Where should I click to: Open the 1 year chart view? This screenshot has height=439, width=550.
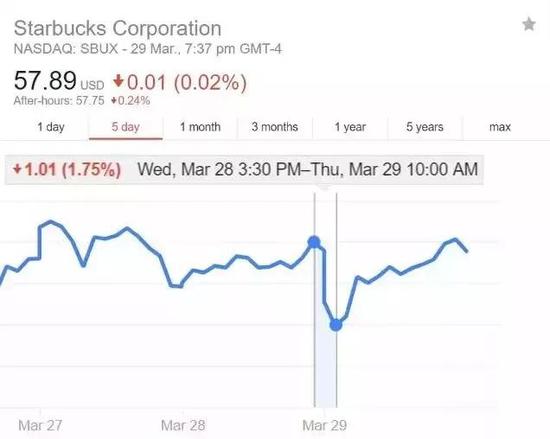coord(350,127)
